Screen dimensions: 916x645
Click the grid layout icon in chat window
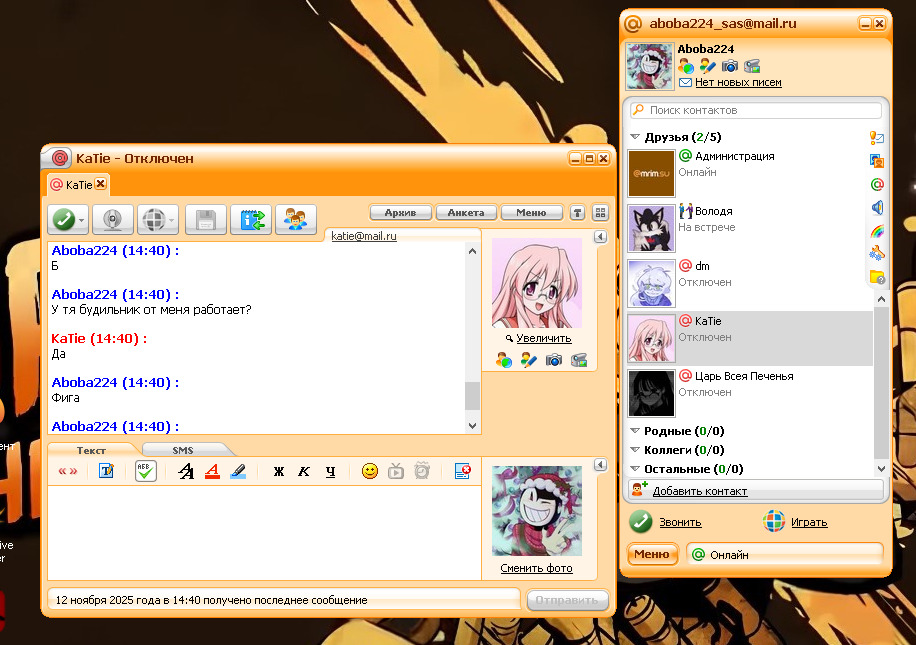(600, 213)
